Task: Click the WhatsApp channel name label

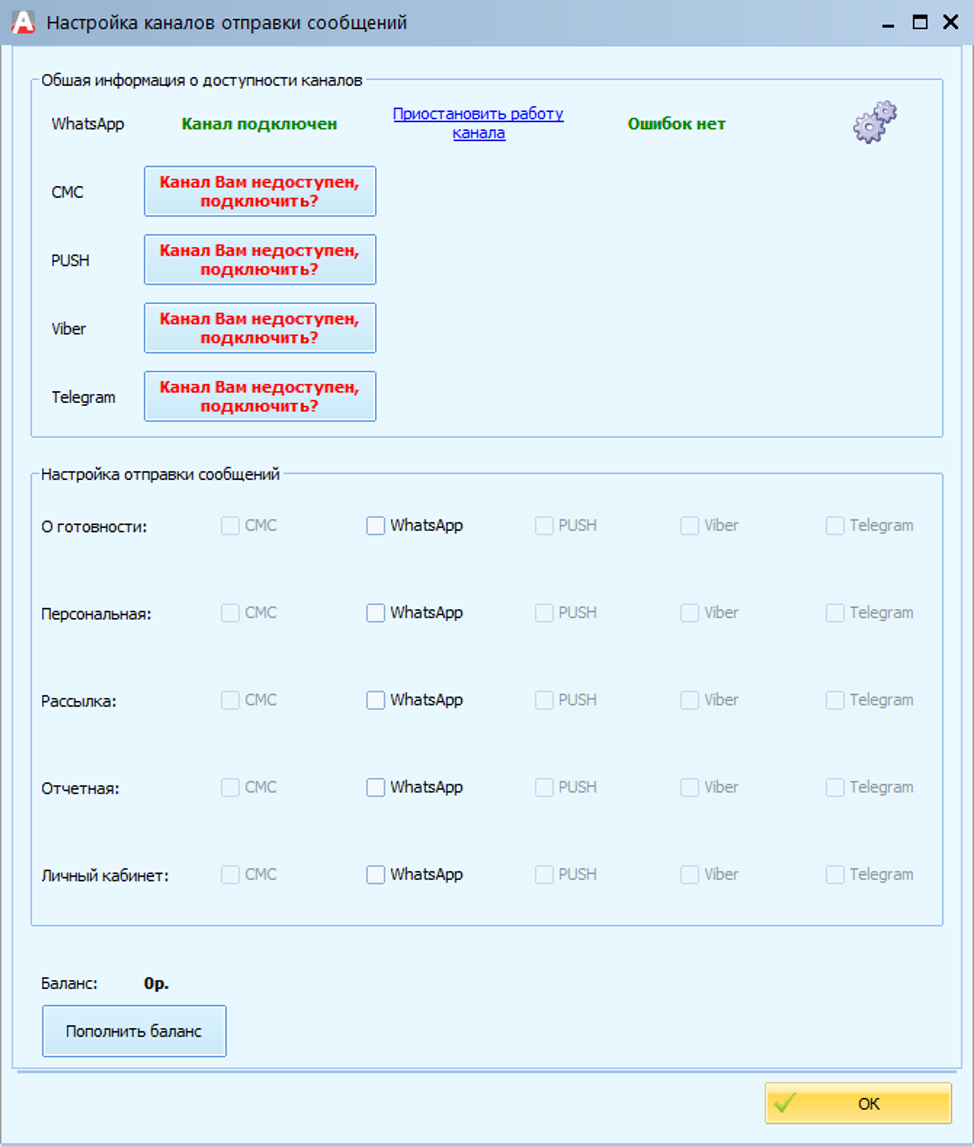Action: tap(88, 124)
